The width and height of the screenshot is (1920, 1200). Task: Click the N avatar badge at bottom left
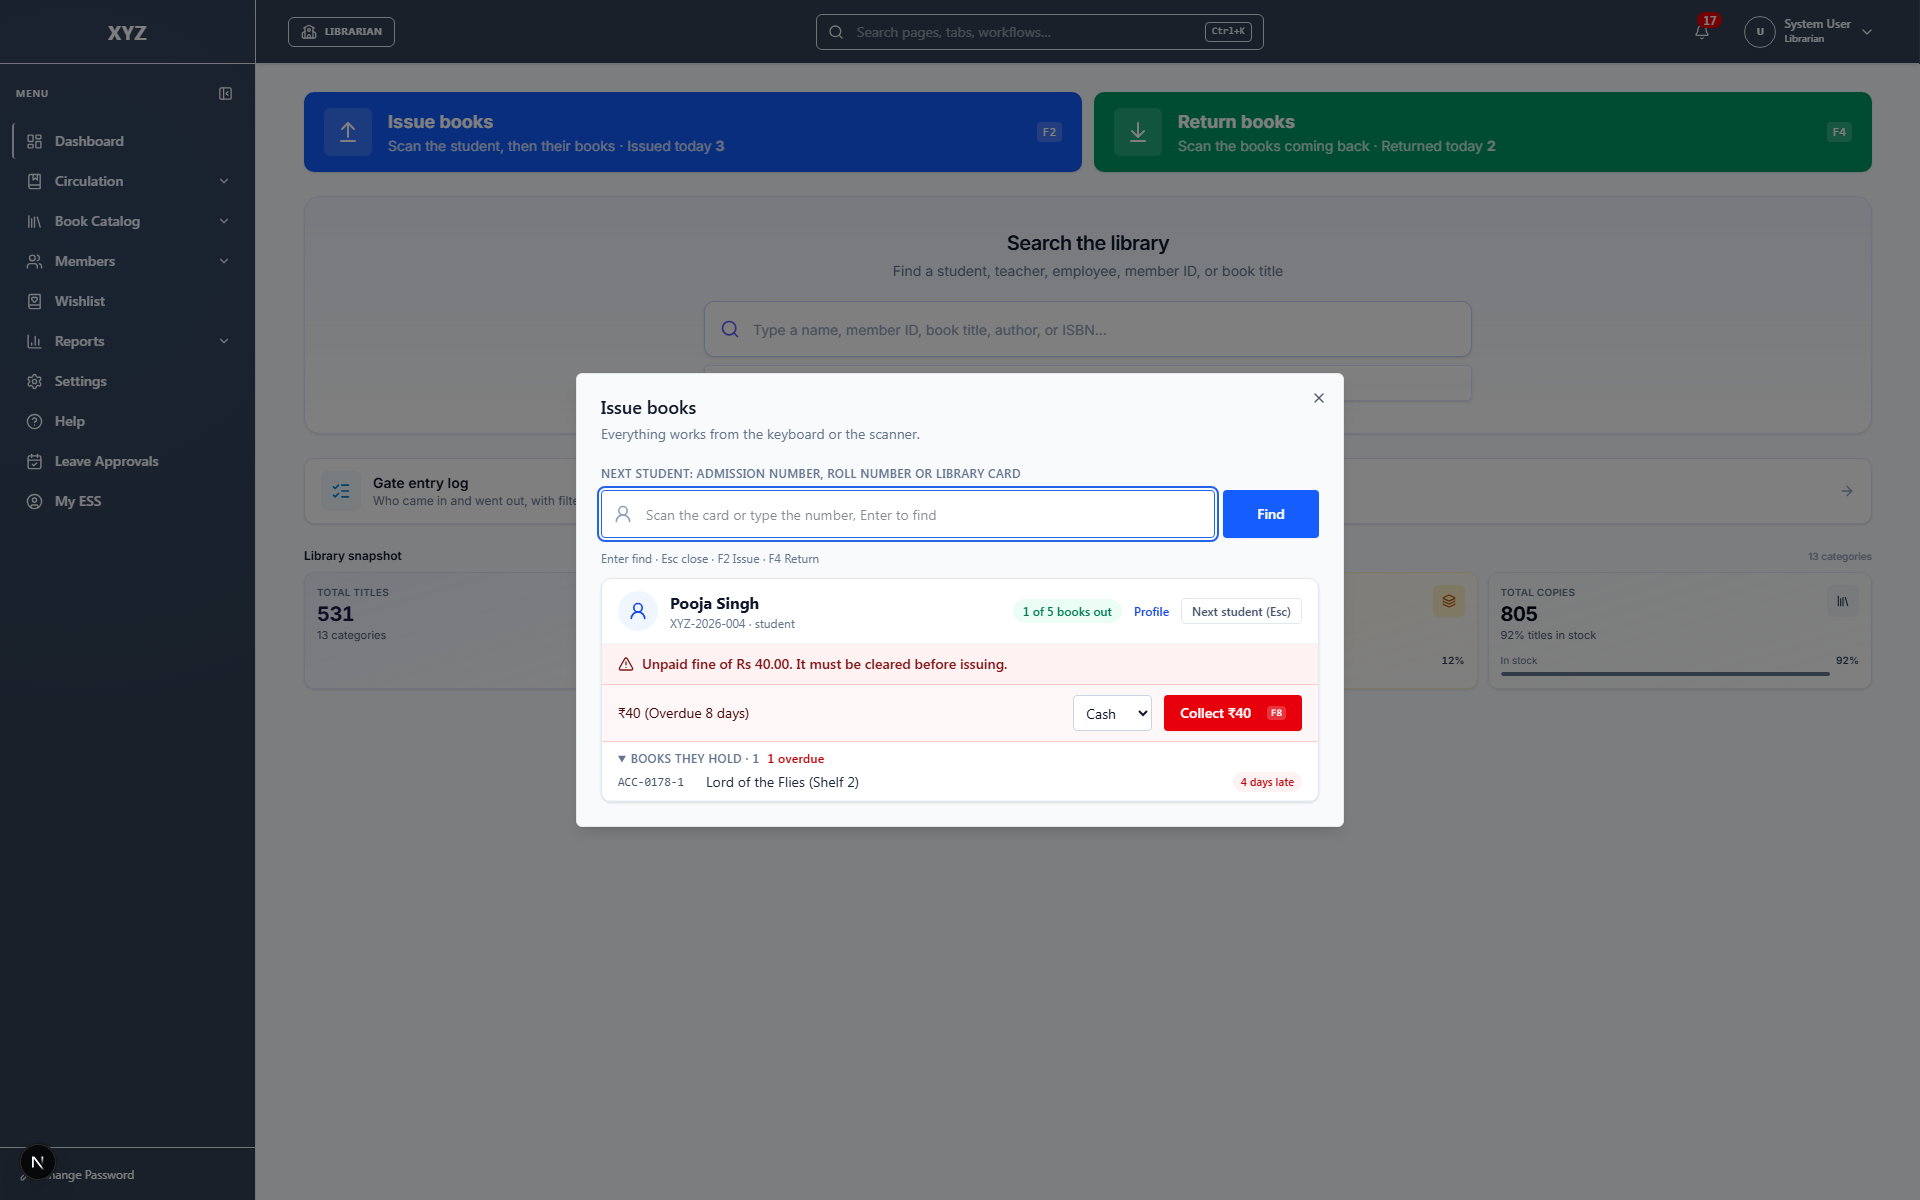(x=38, y=1162)
